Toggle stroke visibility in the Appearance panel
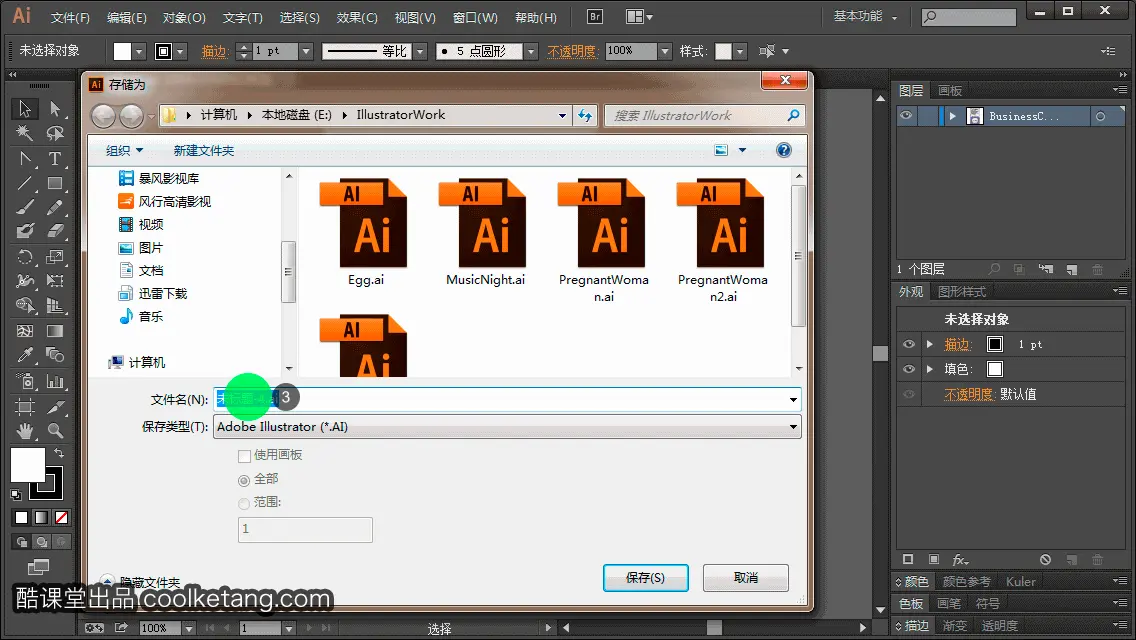 coord(909,344)
